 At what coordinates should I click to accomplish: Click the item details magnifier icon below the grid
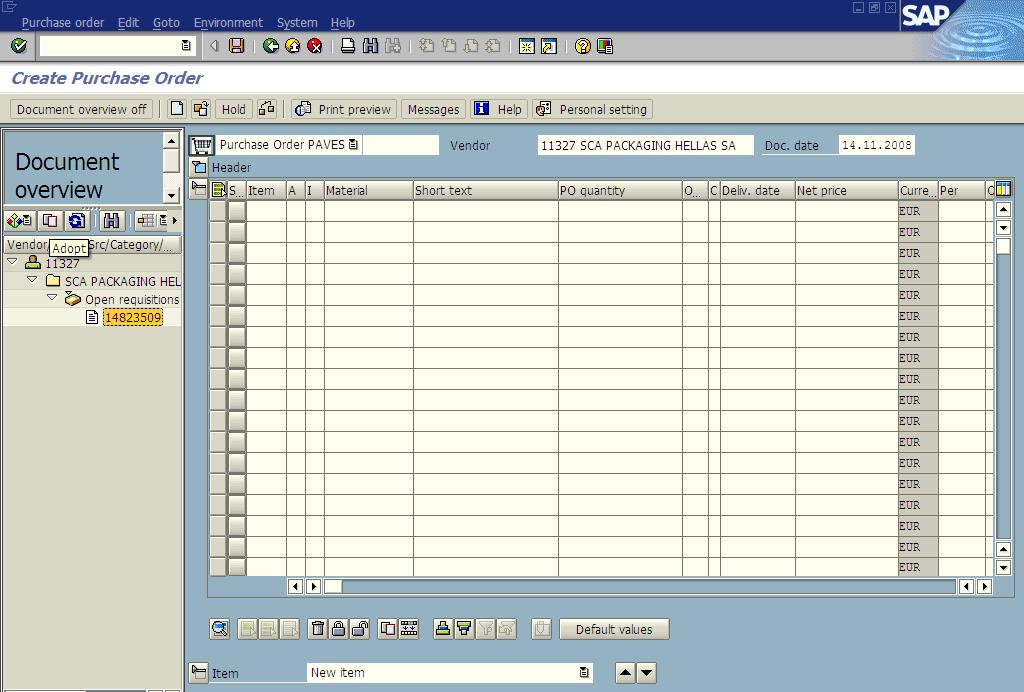click(220, 629)
